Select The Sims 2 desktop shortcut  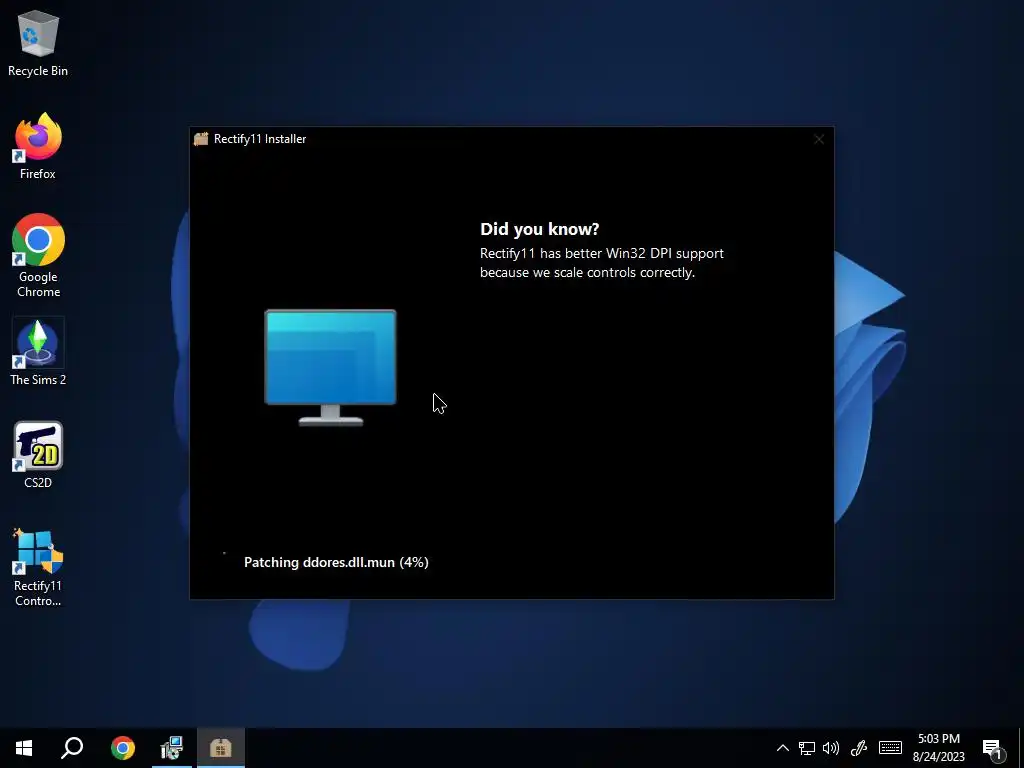(x=38, y=351)
